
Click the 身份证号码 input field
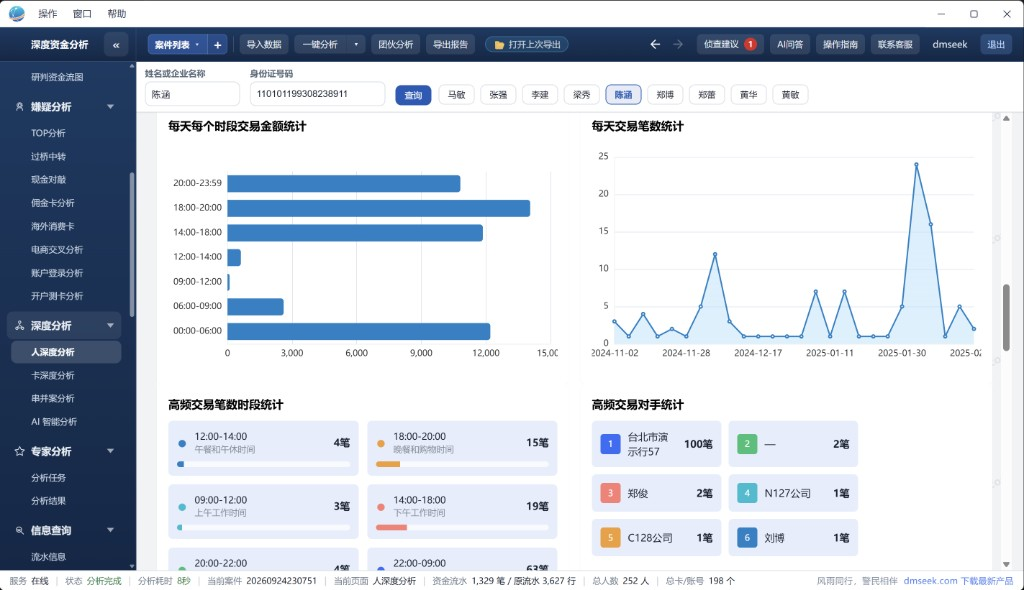click(317, 93)
